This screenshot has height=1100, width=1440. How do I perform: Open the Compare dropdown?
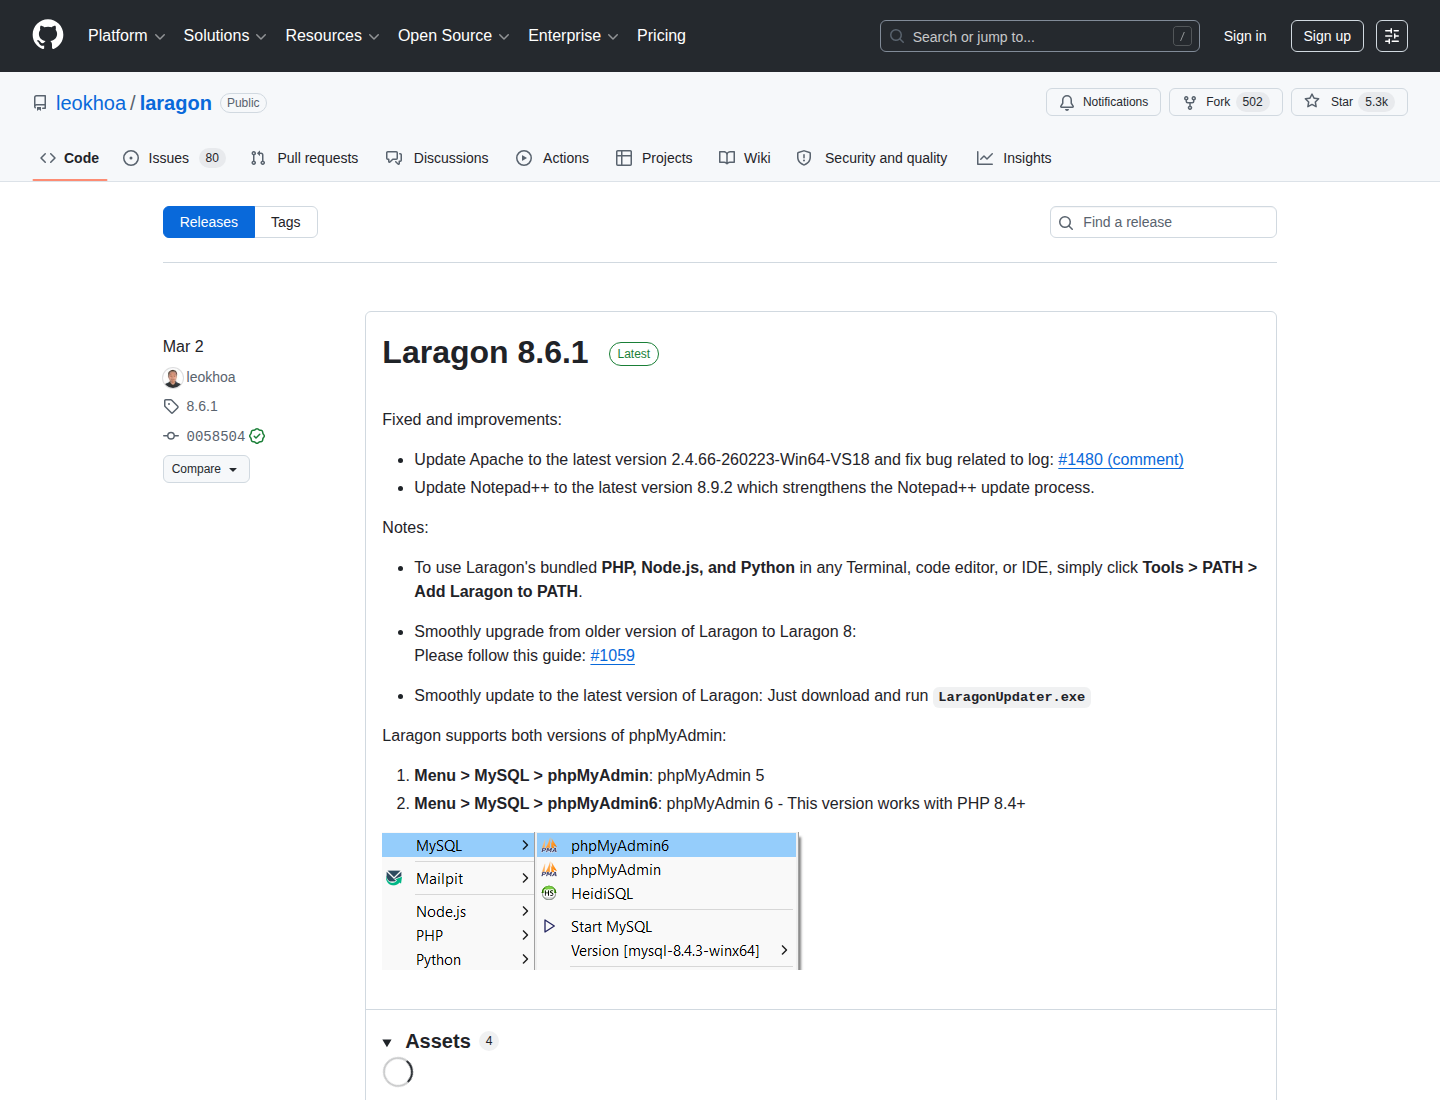206,469
